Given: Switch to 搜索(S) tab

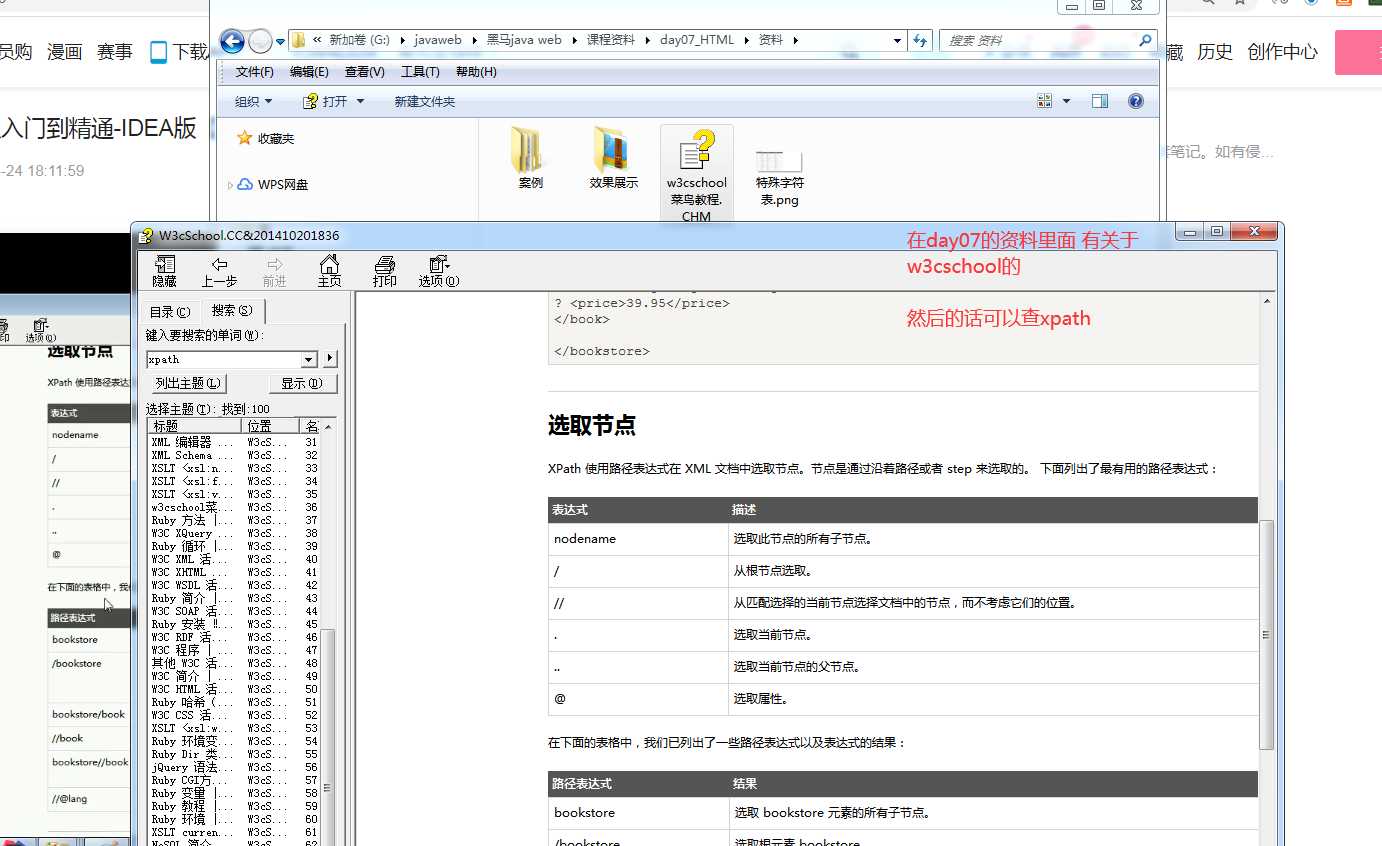Looking at the screenshot, I should click(232, 311).
